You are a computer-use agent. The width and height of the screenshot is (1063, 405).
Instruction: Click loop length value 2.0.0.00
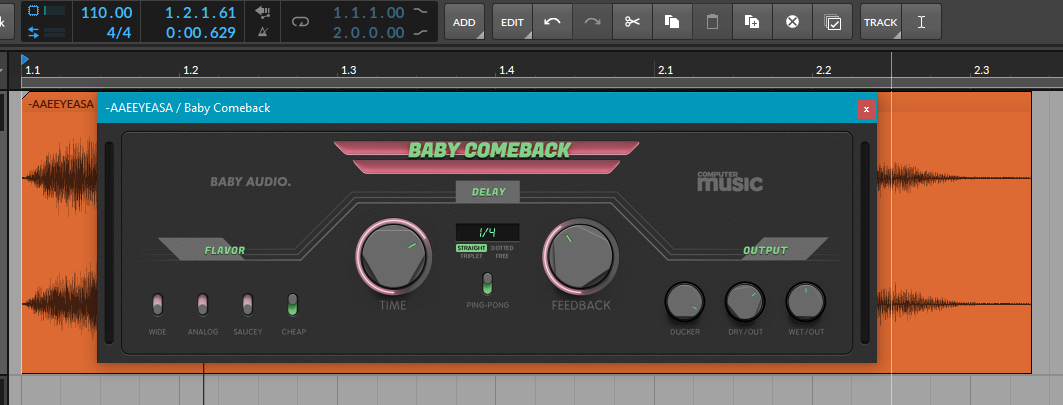coord(369,32)
